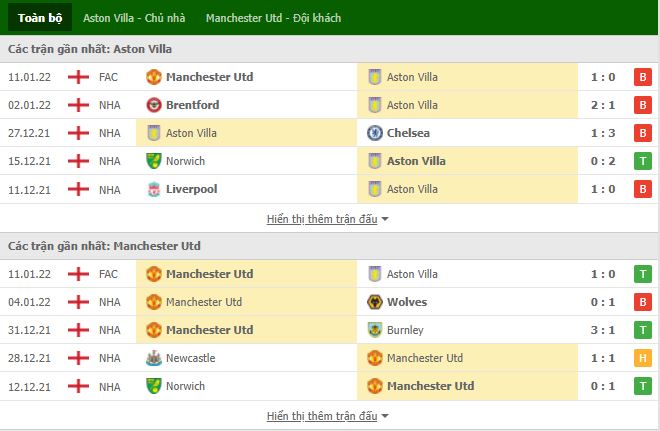The width and height of the screenshot is (660, 431).
Task: Open the Wolves team link
Action: tap(407, 302)
